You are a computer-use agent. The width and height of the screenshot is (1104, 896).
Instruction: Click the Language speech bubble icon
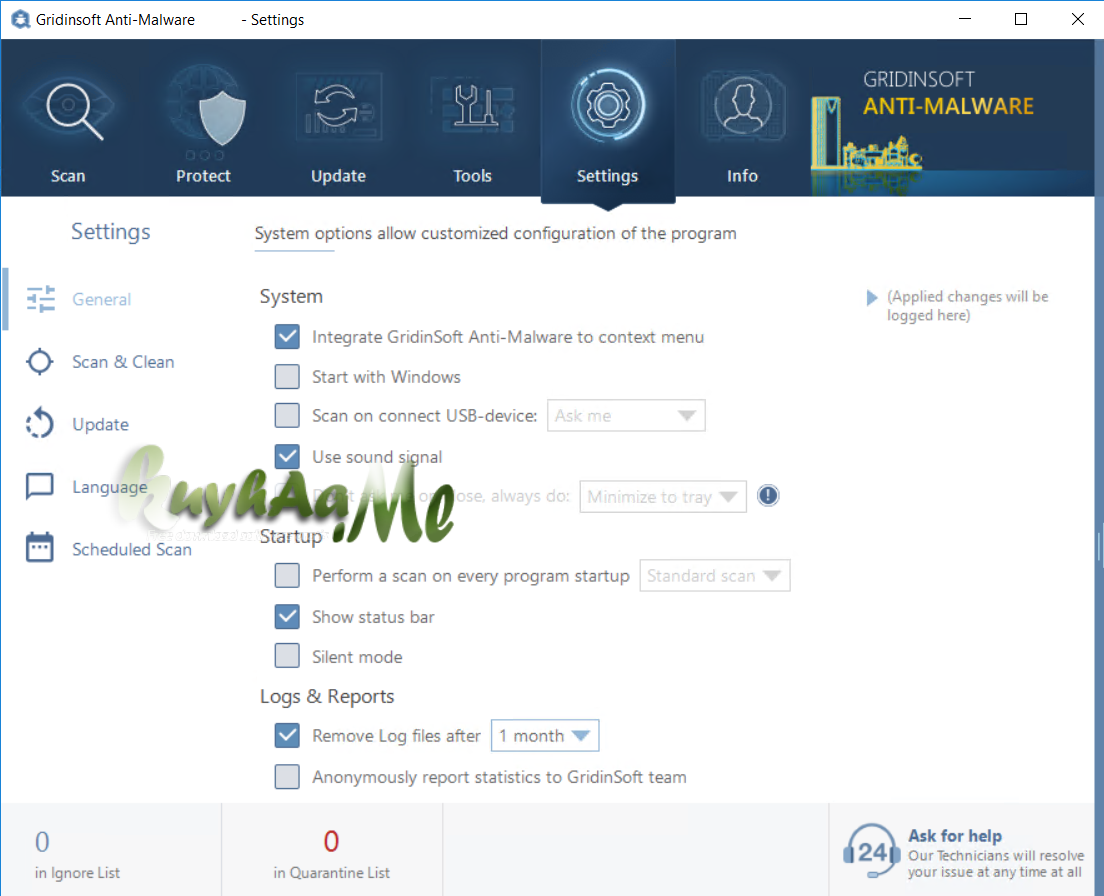(39, 486)
